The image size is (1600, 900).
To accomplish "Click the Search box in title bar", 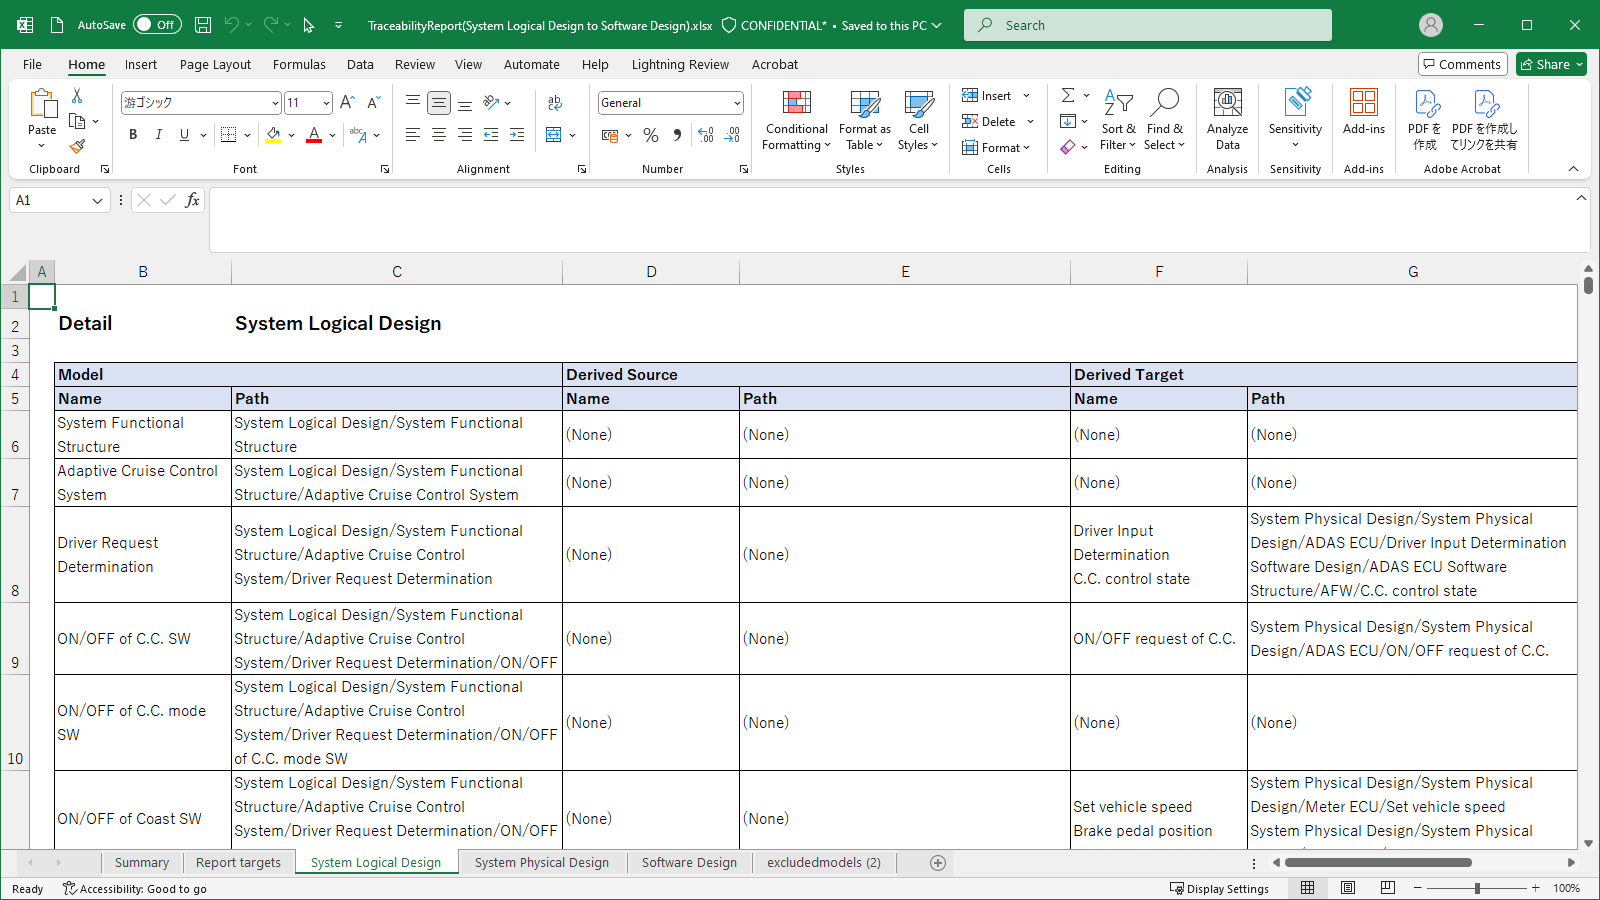I will click(1148, 25).
